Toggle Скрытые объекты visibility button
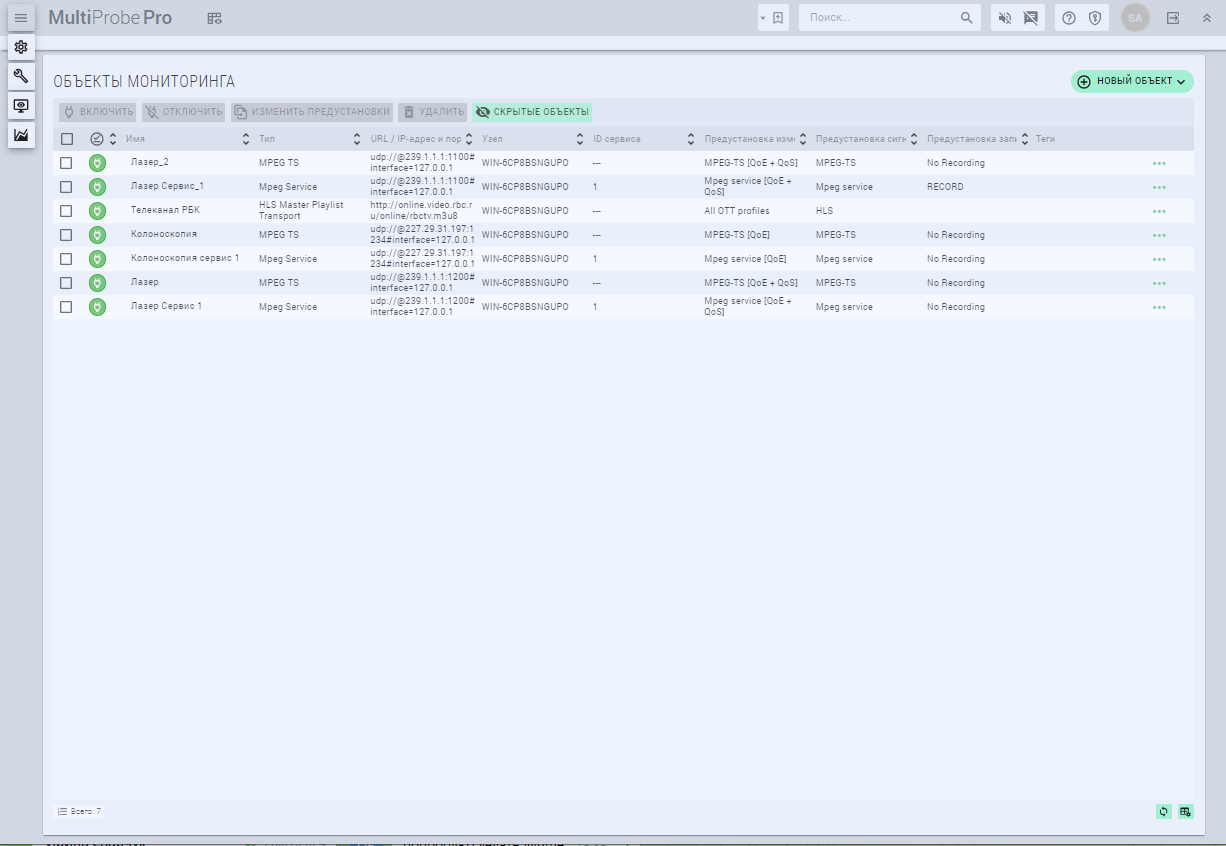Image resolution: width=1226 pixels, height=846 pixels. 532,112
